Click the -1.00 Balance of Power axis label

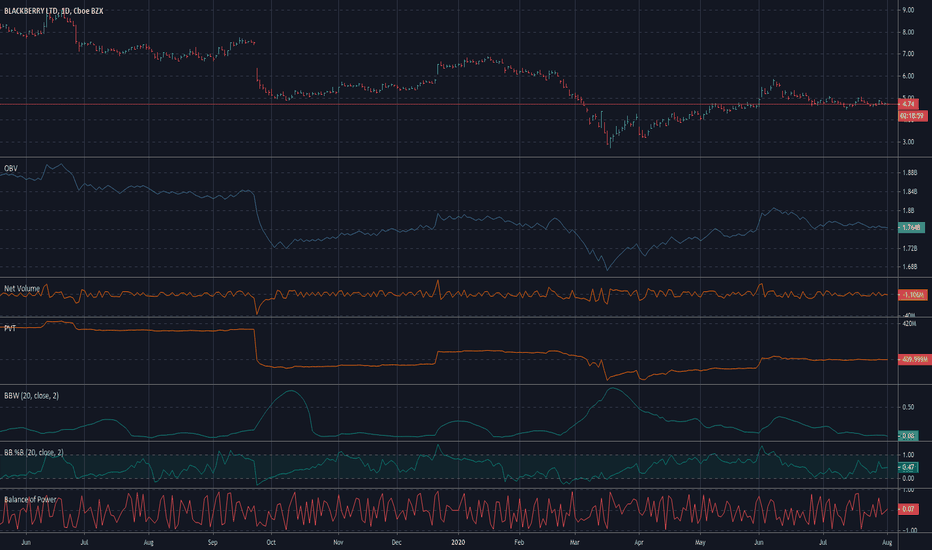[x=908, y=530]
